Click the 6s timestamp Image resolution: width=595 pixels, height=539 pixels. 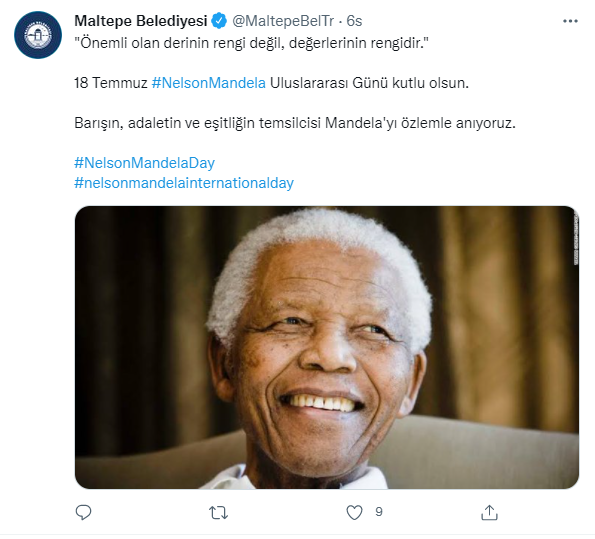coord(354,21)
